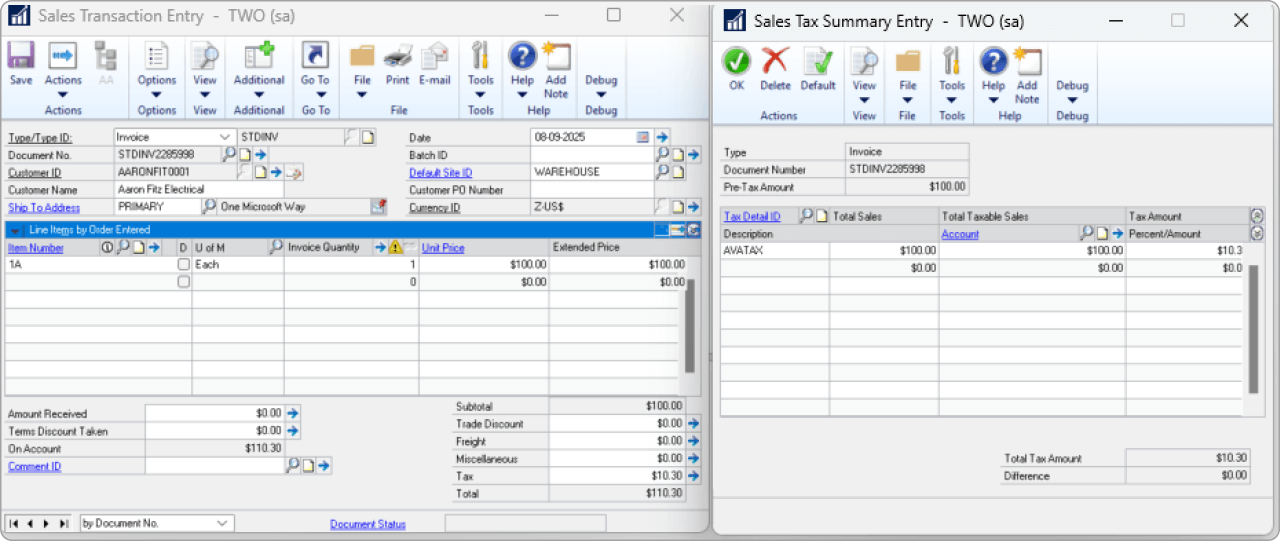Viewport: 1280px width, 541px height.
Task: Click the Customer PO Number field
Action: (592, 190)
